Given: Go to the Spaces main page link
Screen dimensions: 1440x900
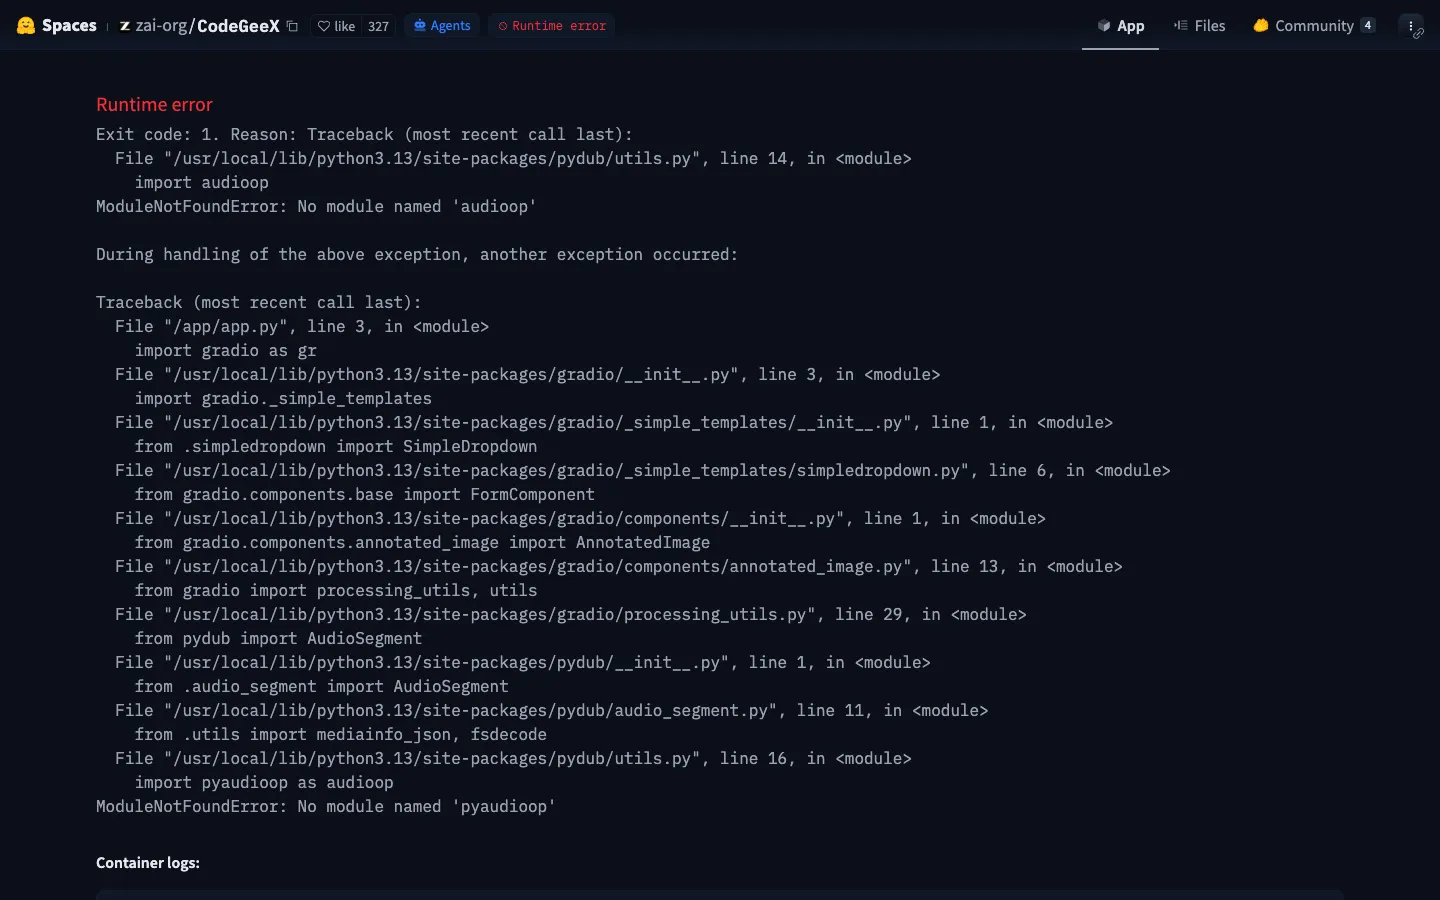Looking at the screenshot, I should pyautogui.click(x=69, y=26).
